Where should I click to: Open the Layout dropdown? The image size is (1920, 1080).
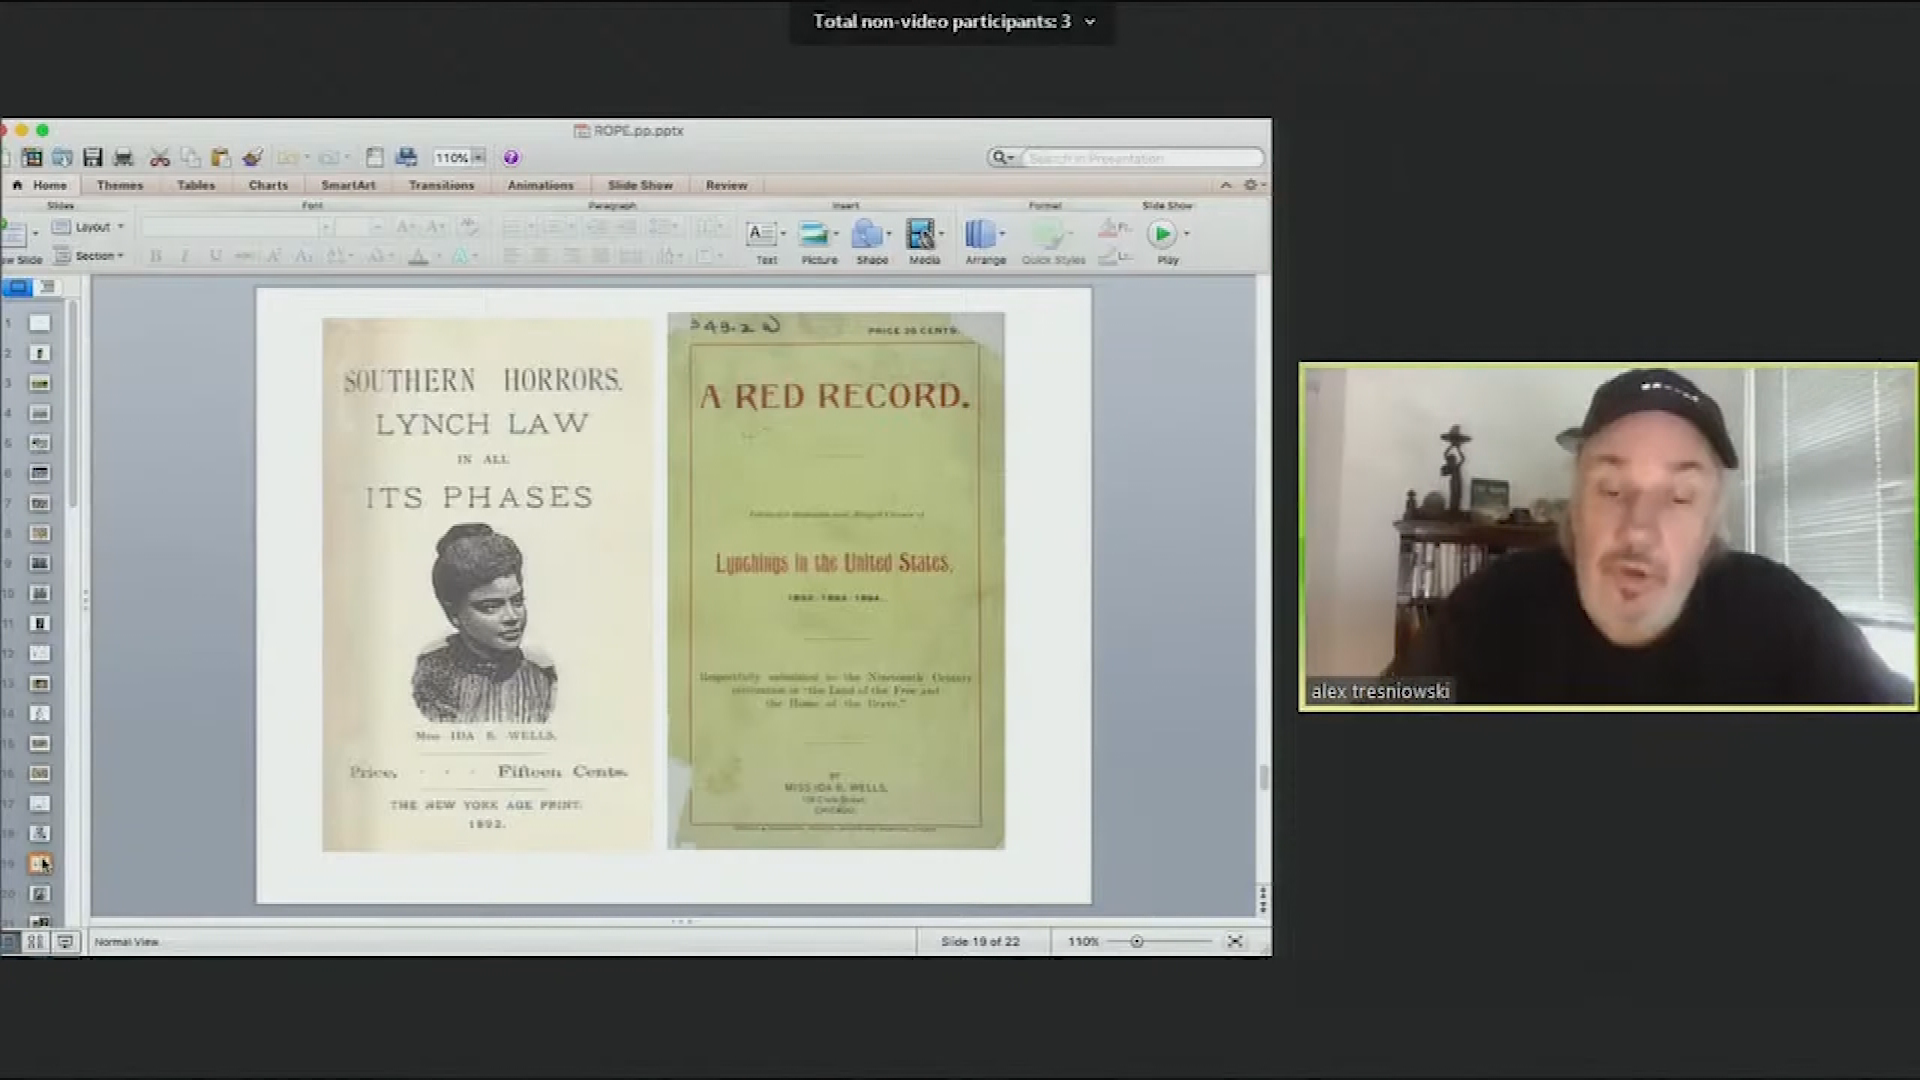pos(89,227)
